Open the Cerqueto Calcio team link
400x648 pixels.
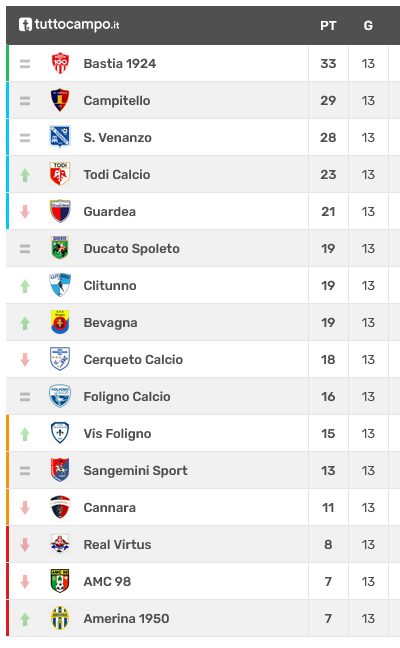coord(133,359)
